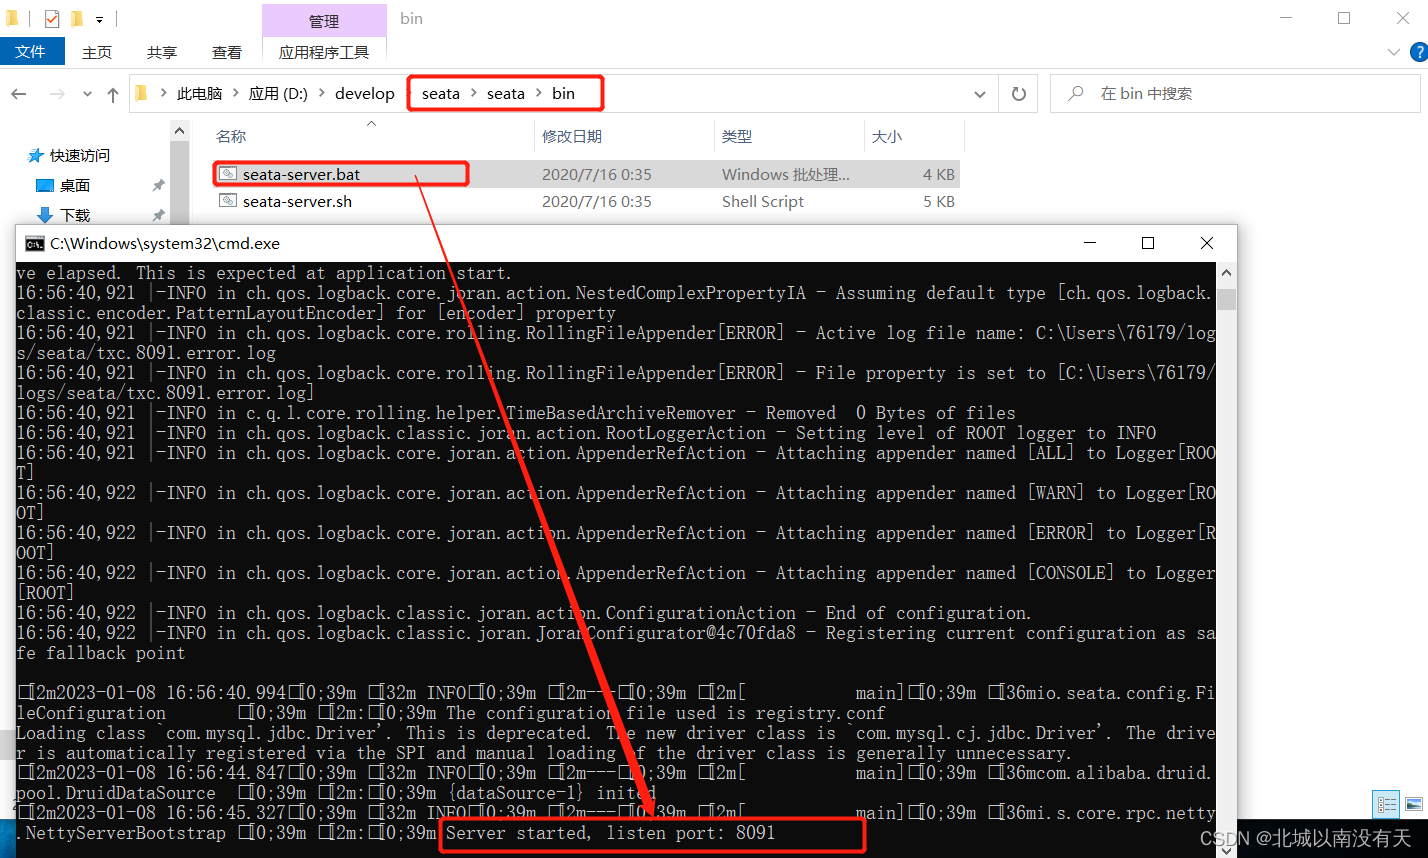Close the cmd.exe window
This screenshot has width=1428, height=858.
pos(1207,243)
